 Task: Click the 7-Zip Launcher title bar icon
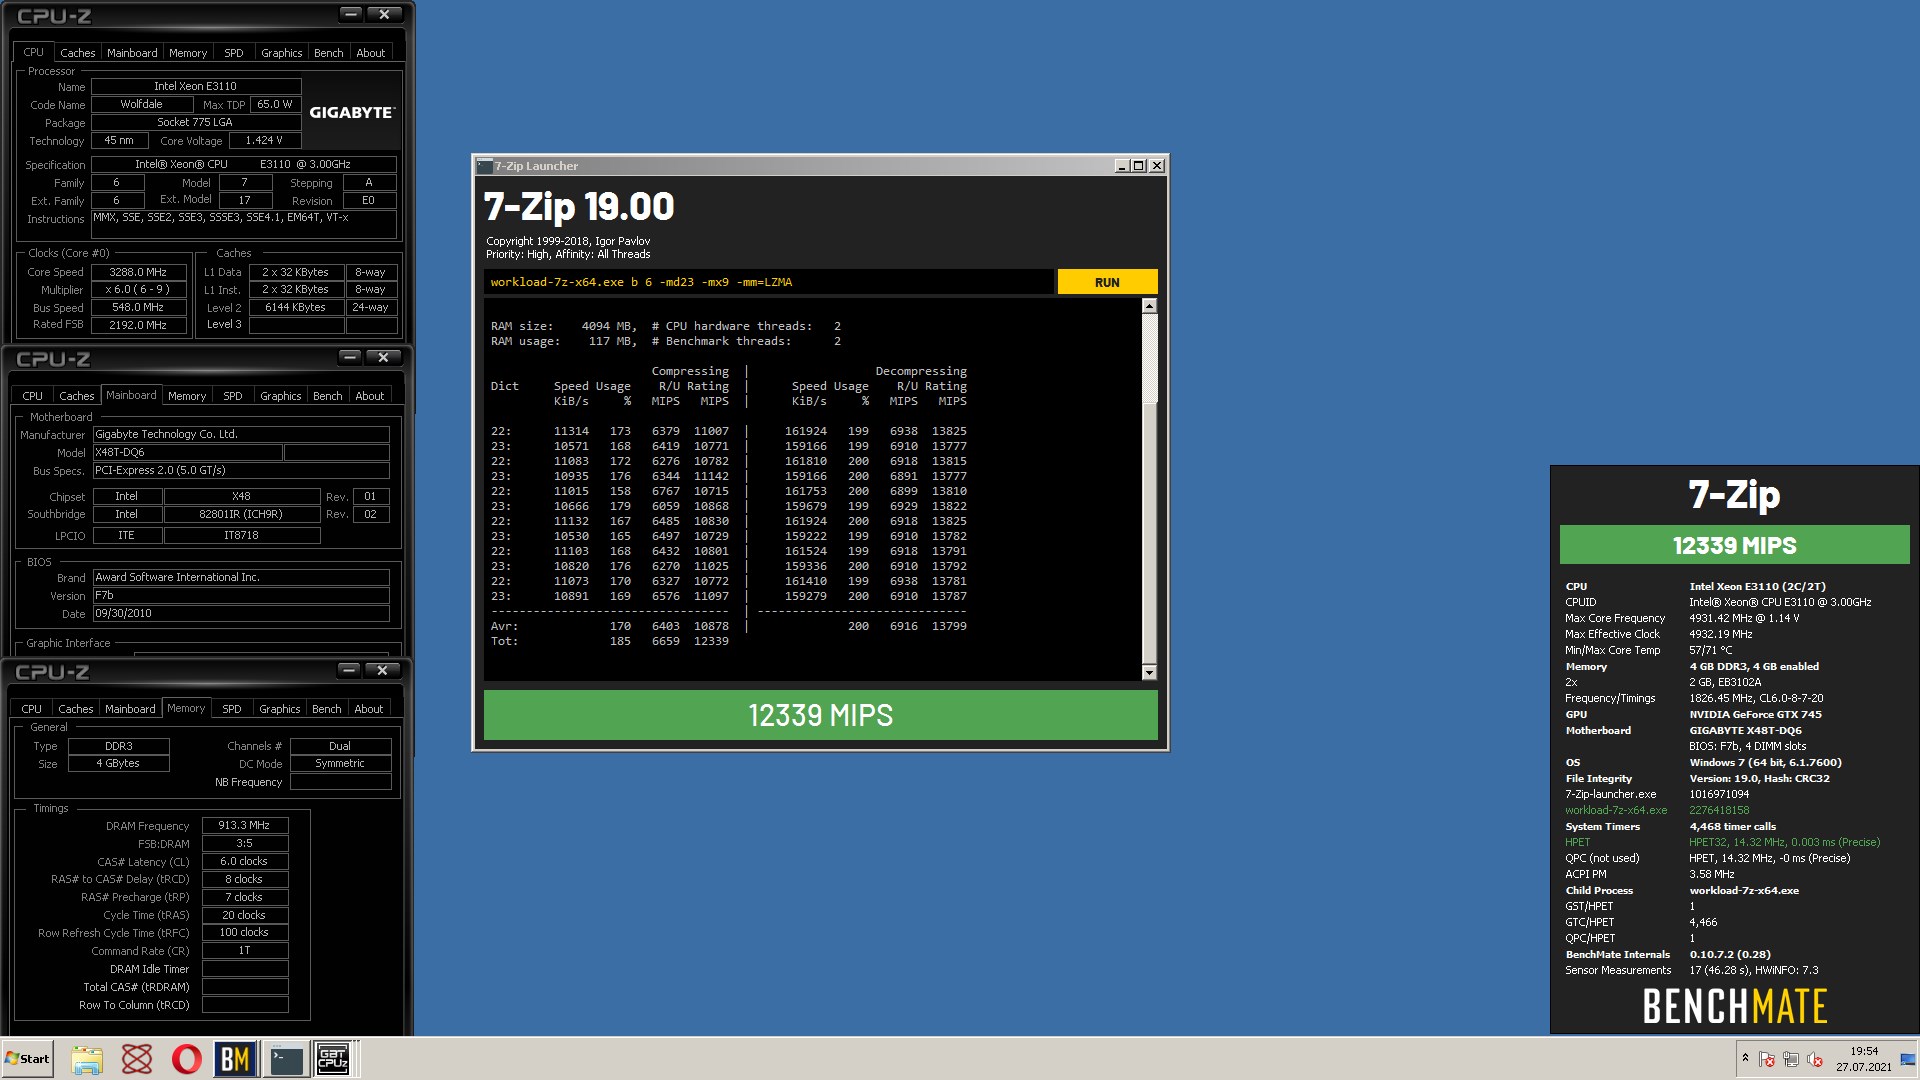point(484,166)
